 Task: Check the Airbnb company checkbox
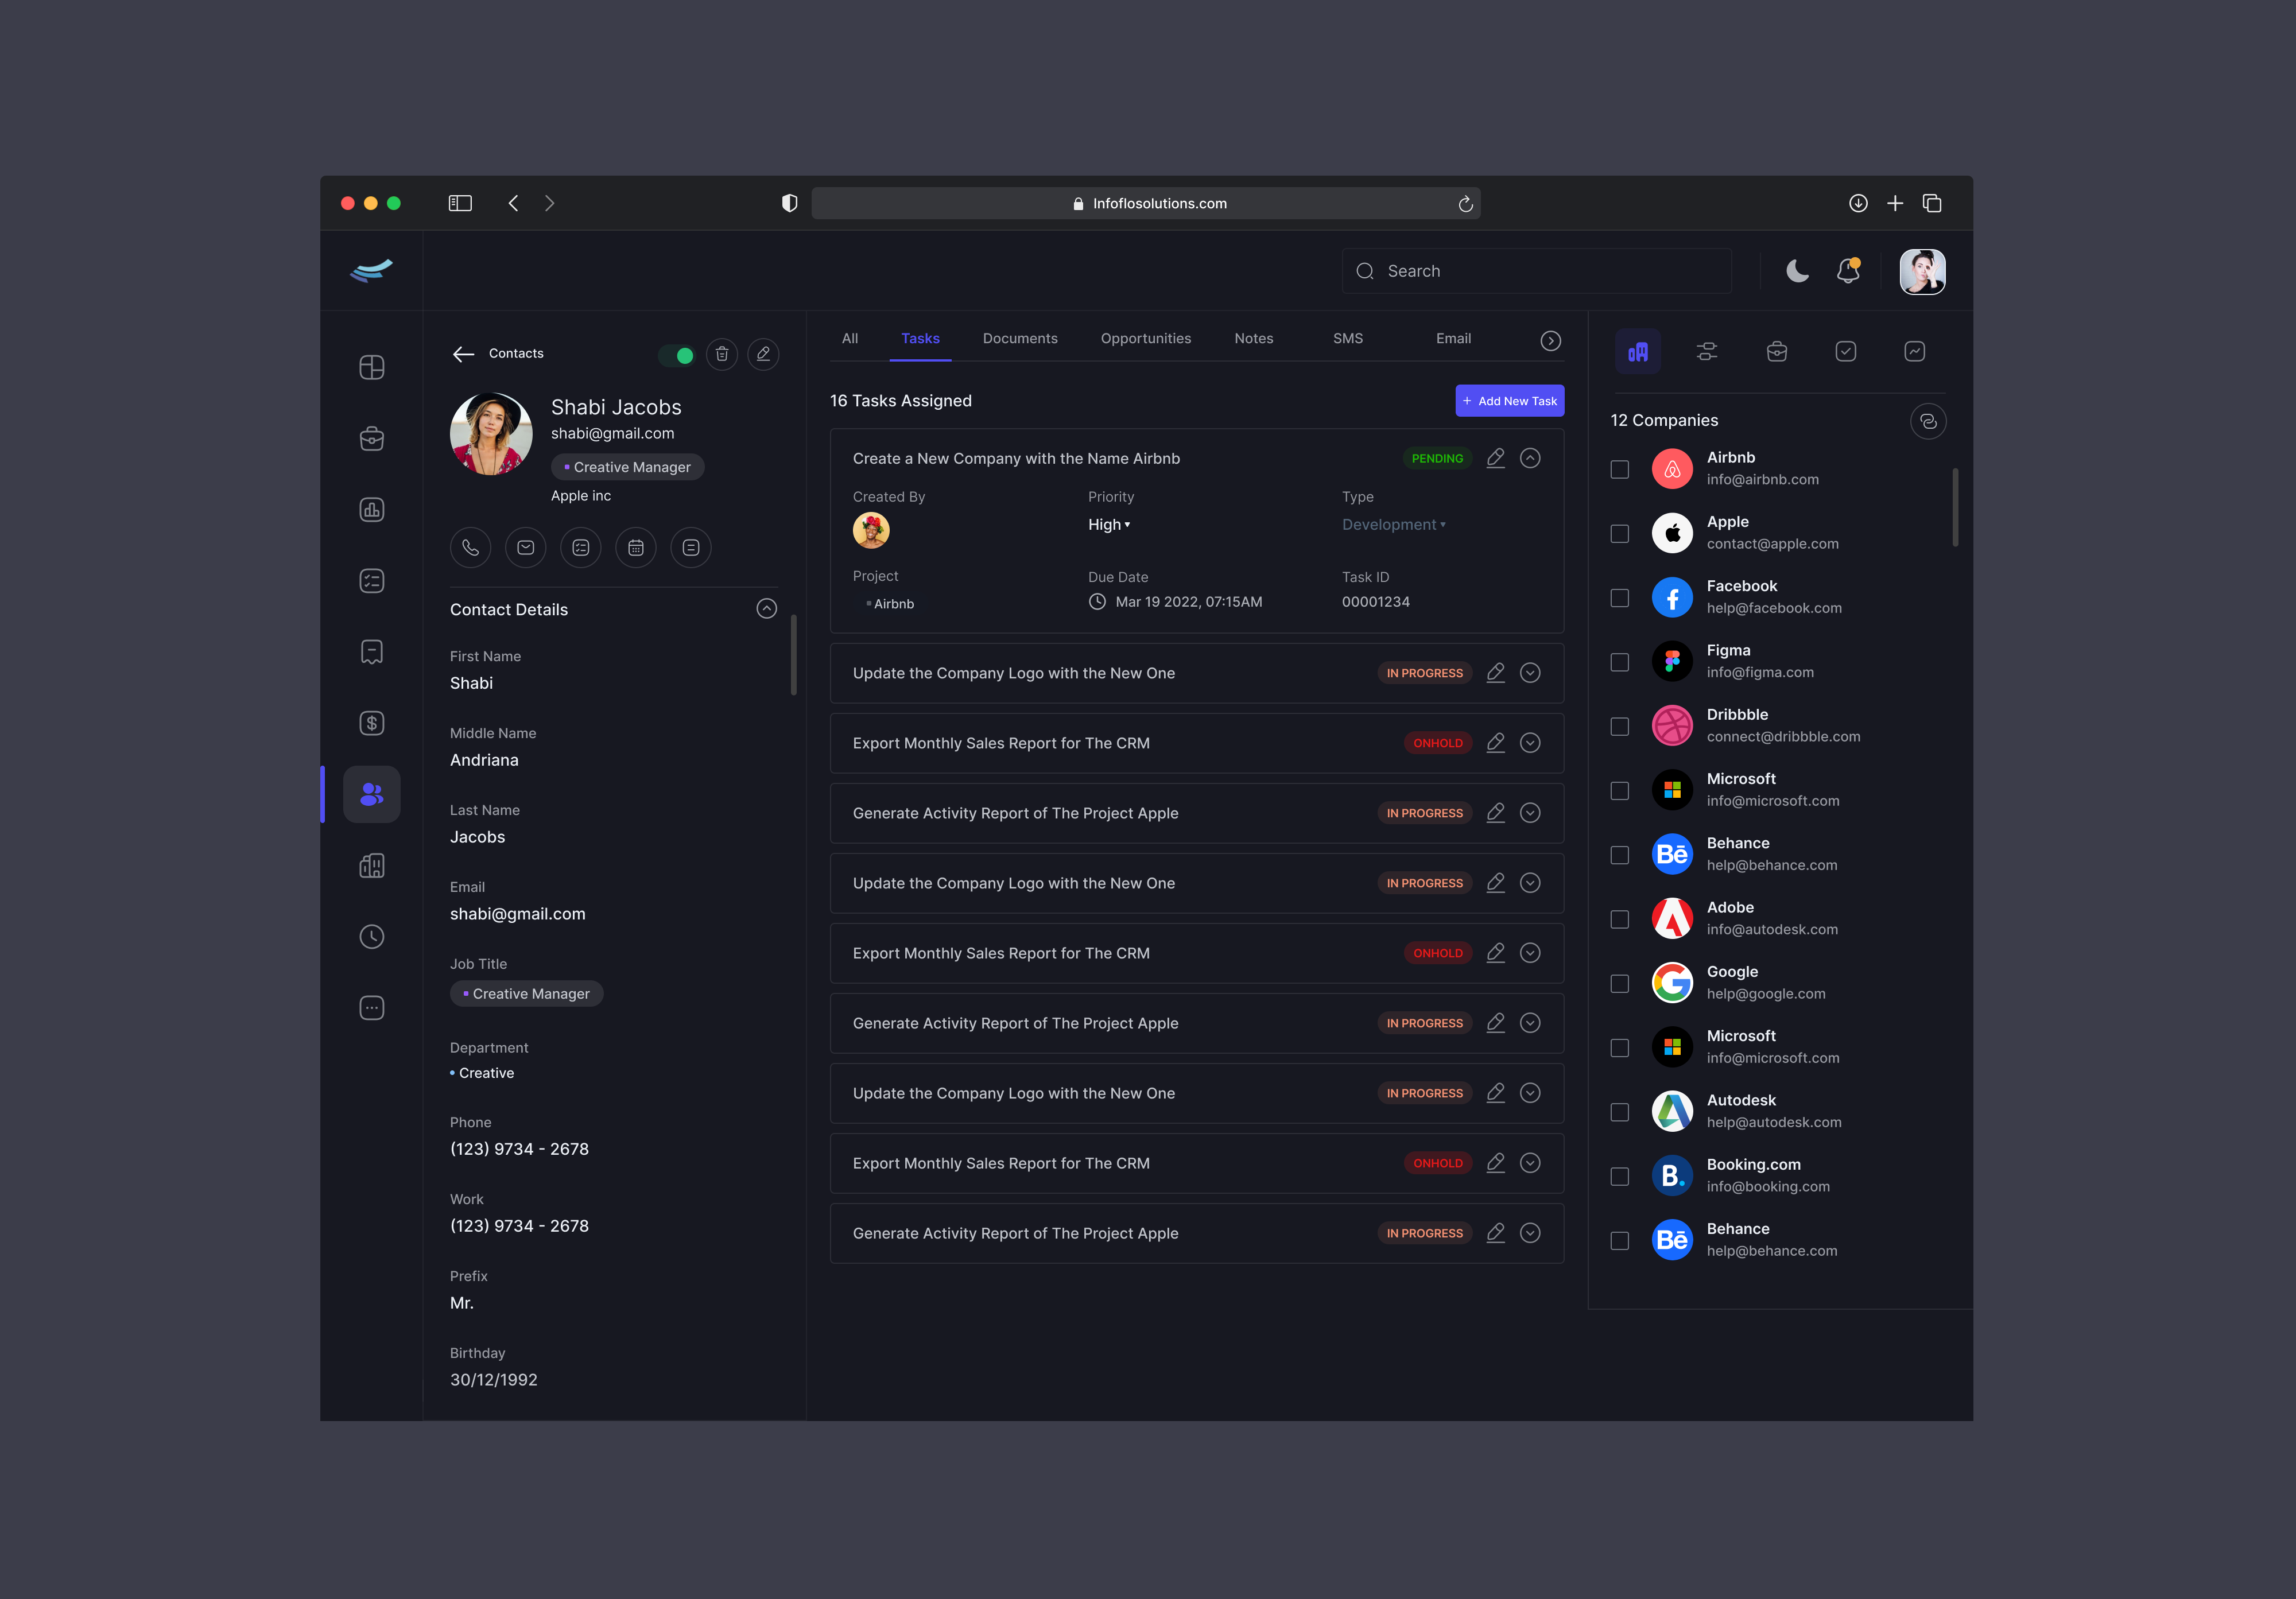tap(1619, 469)
